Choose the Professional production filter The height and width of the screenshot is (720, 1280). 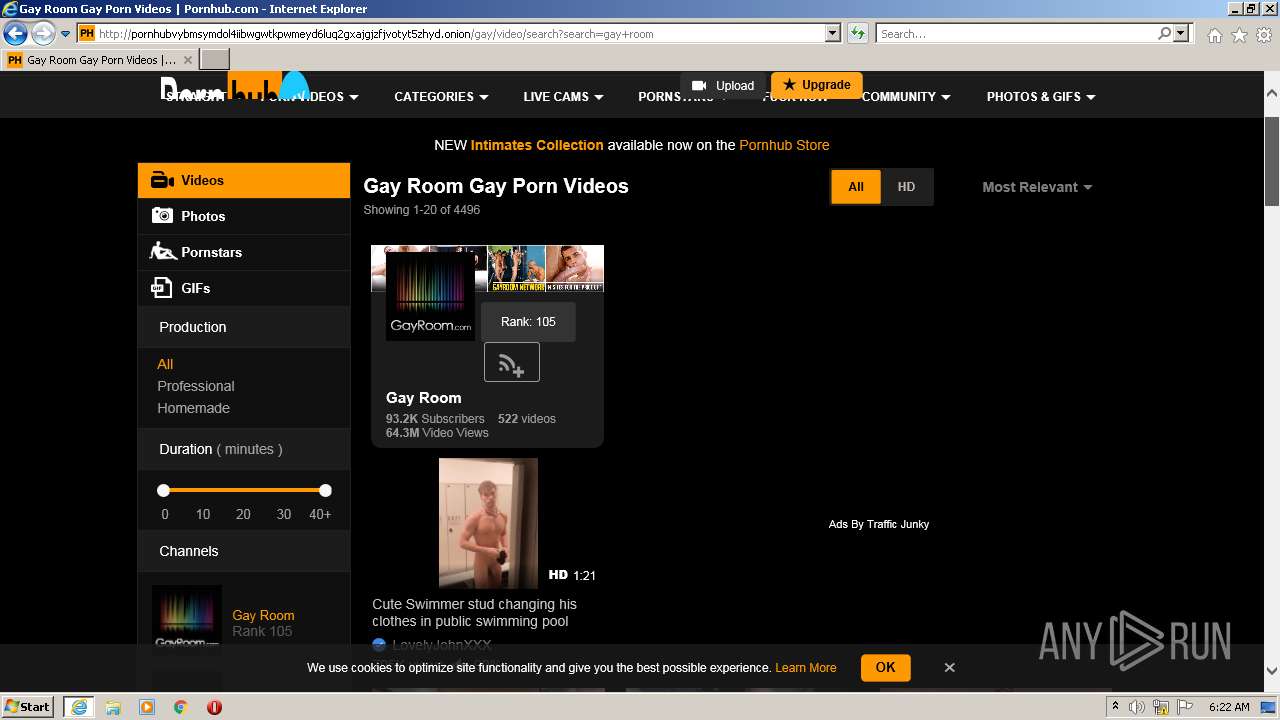pos(196,386)
